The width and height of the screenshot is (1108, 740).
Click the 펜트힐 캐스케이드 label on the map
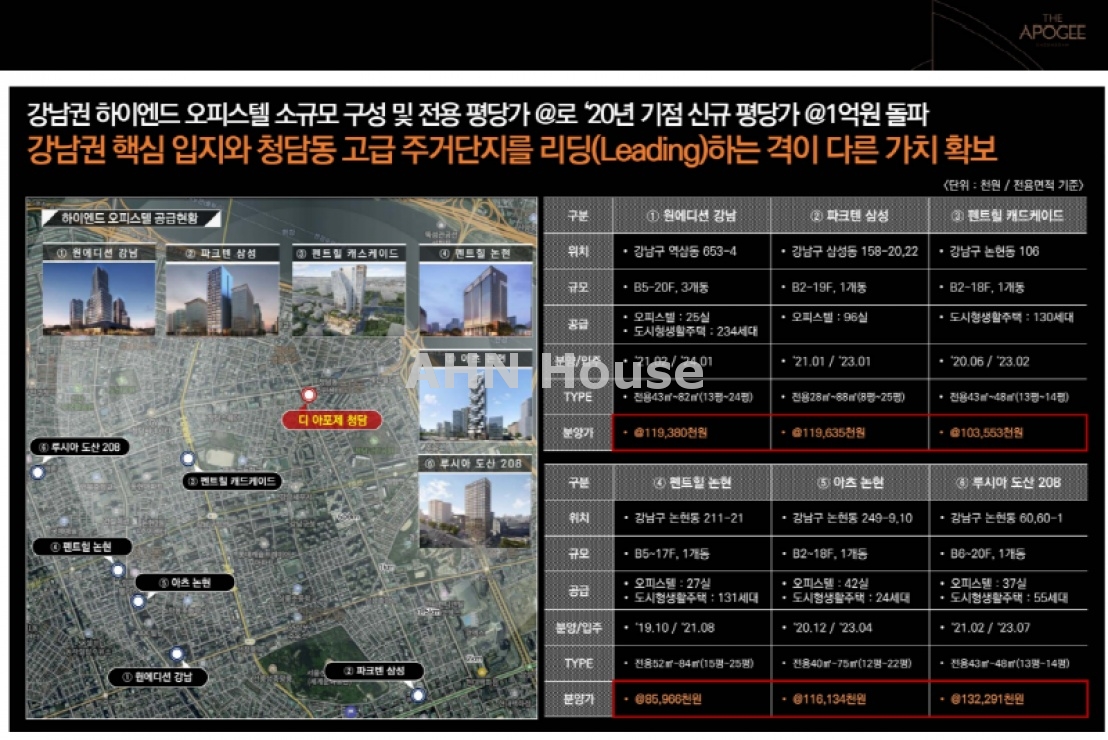click(x=232, y=481)
